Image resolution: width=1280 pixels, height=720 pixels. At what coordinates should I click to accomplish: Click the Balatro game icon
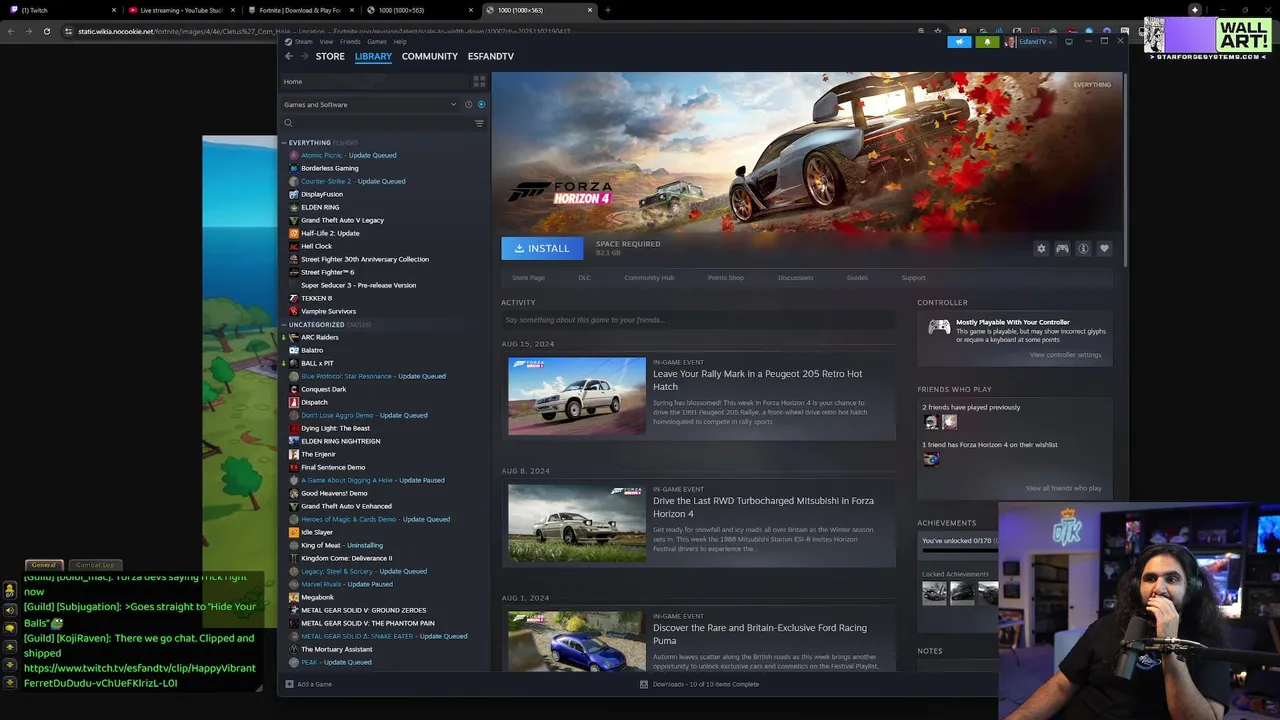[293, 350]
